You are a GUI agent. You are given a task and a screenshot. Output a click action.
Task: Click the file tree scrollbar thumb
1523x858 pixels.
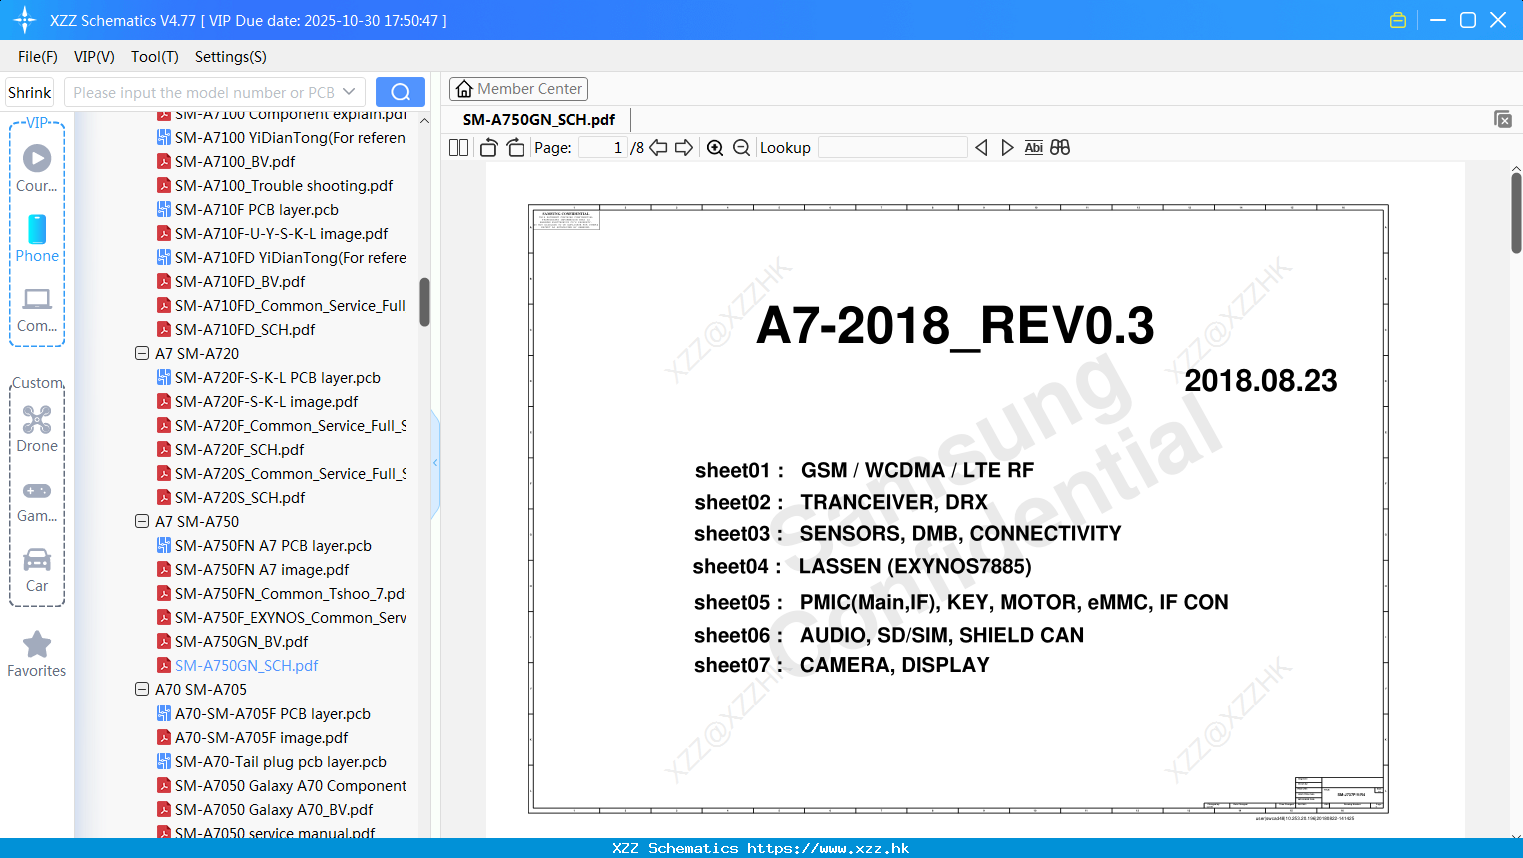coord(424,302)
